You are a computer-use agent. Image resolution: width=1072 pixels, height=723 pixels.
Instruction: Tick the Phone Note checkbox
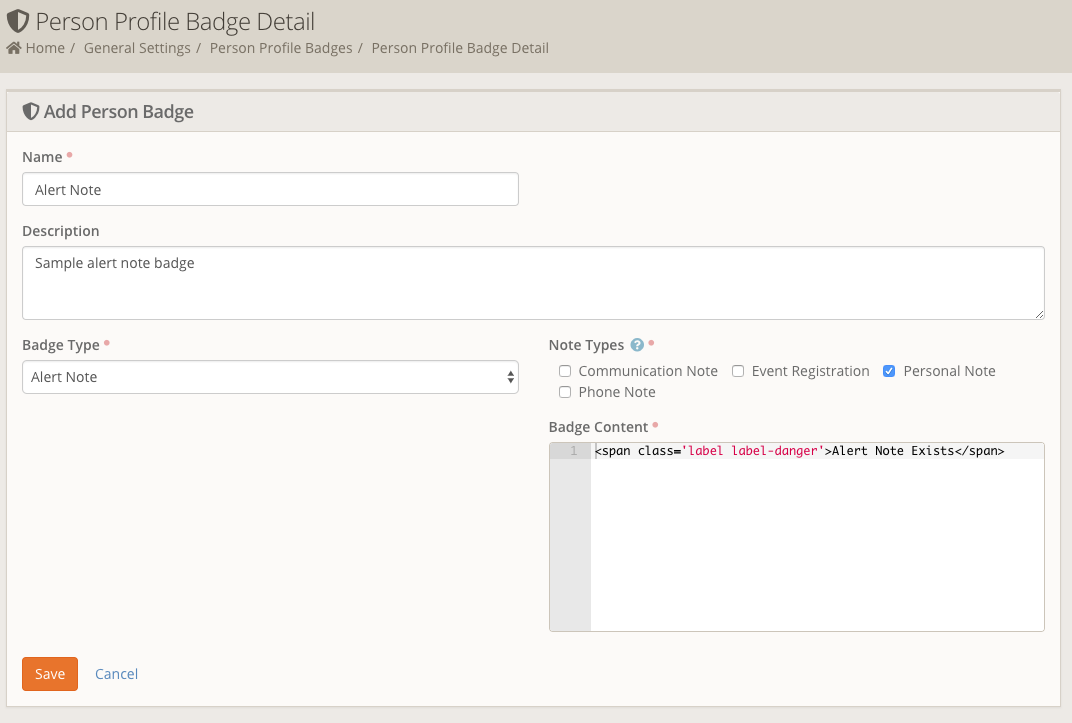pos(565,392)
